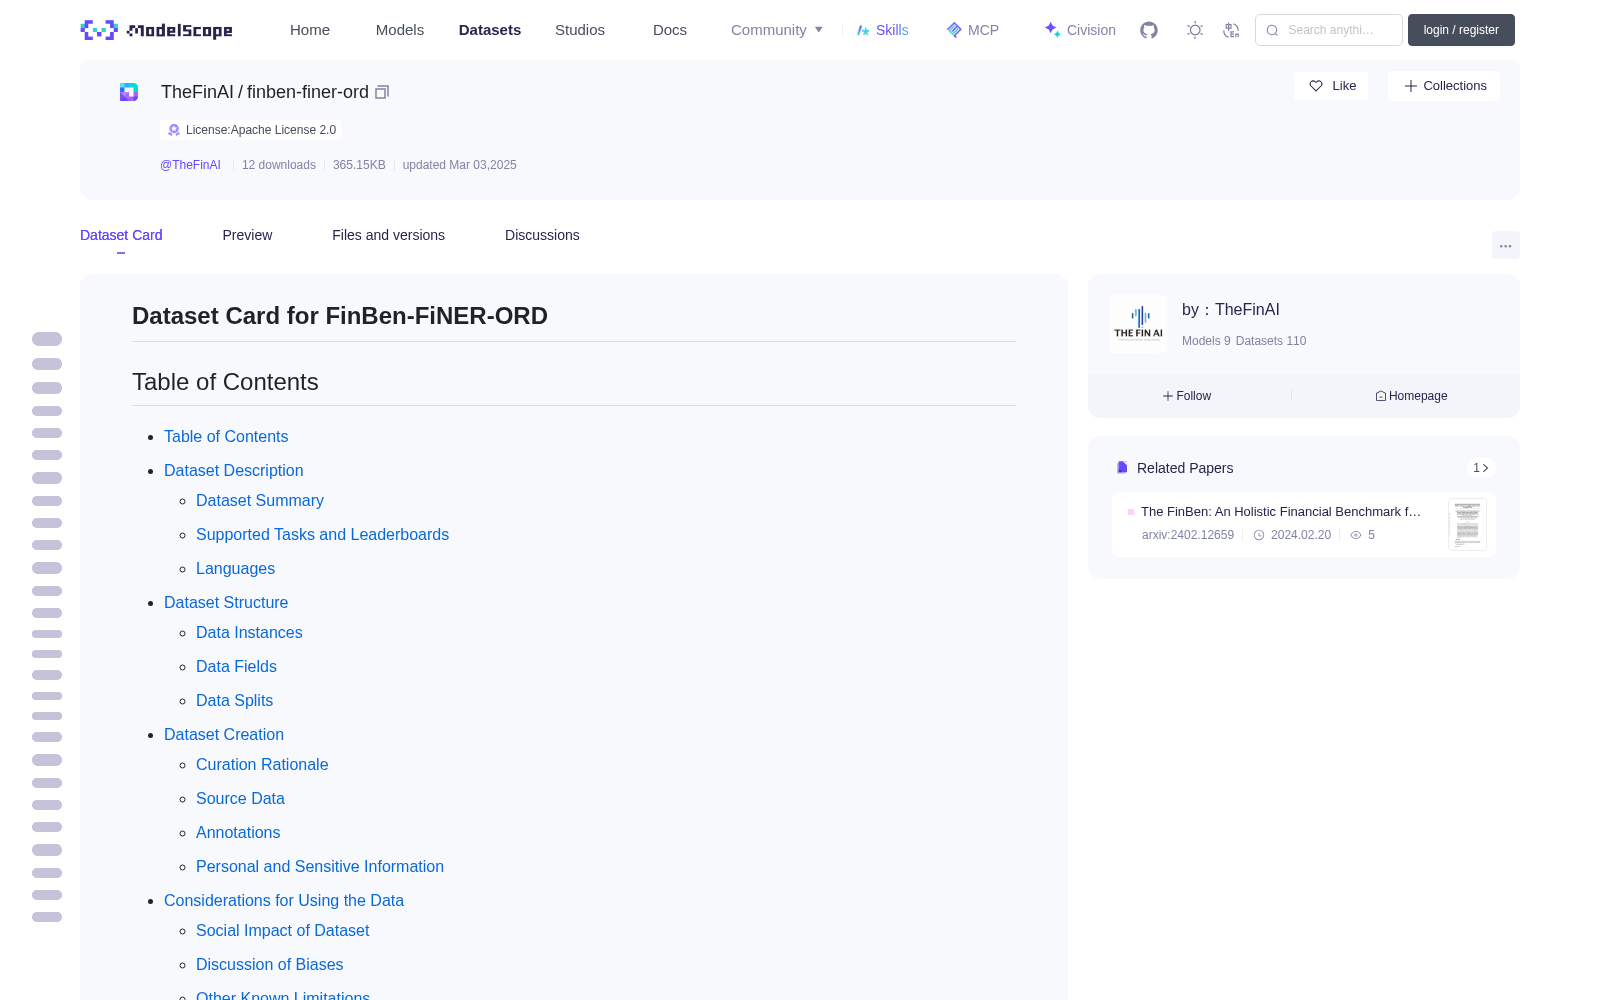Image resolution: width=1600 pixels, height=1000 pixels.
Task: Select the Dataset Card tab
Action: [x=121, y=235]
